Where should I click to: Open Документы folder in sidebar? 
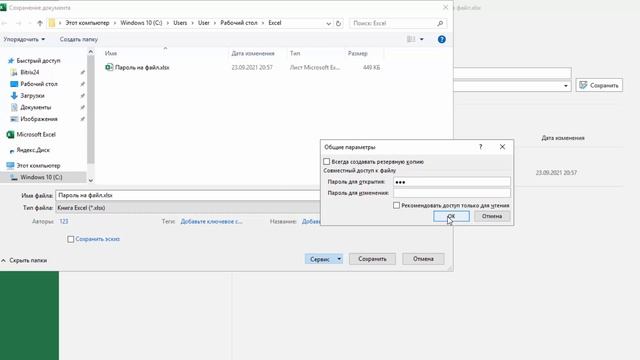36,107
